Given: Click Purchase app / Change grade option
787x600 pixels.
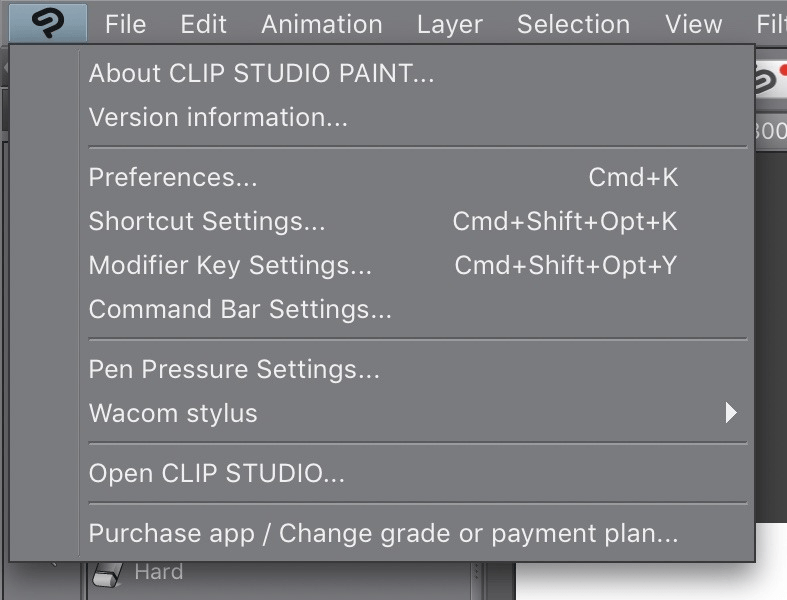Looking at the screenshot, I should pos(383,533).
